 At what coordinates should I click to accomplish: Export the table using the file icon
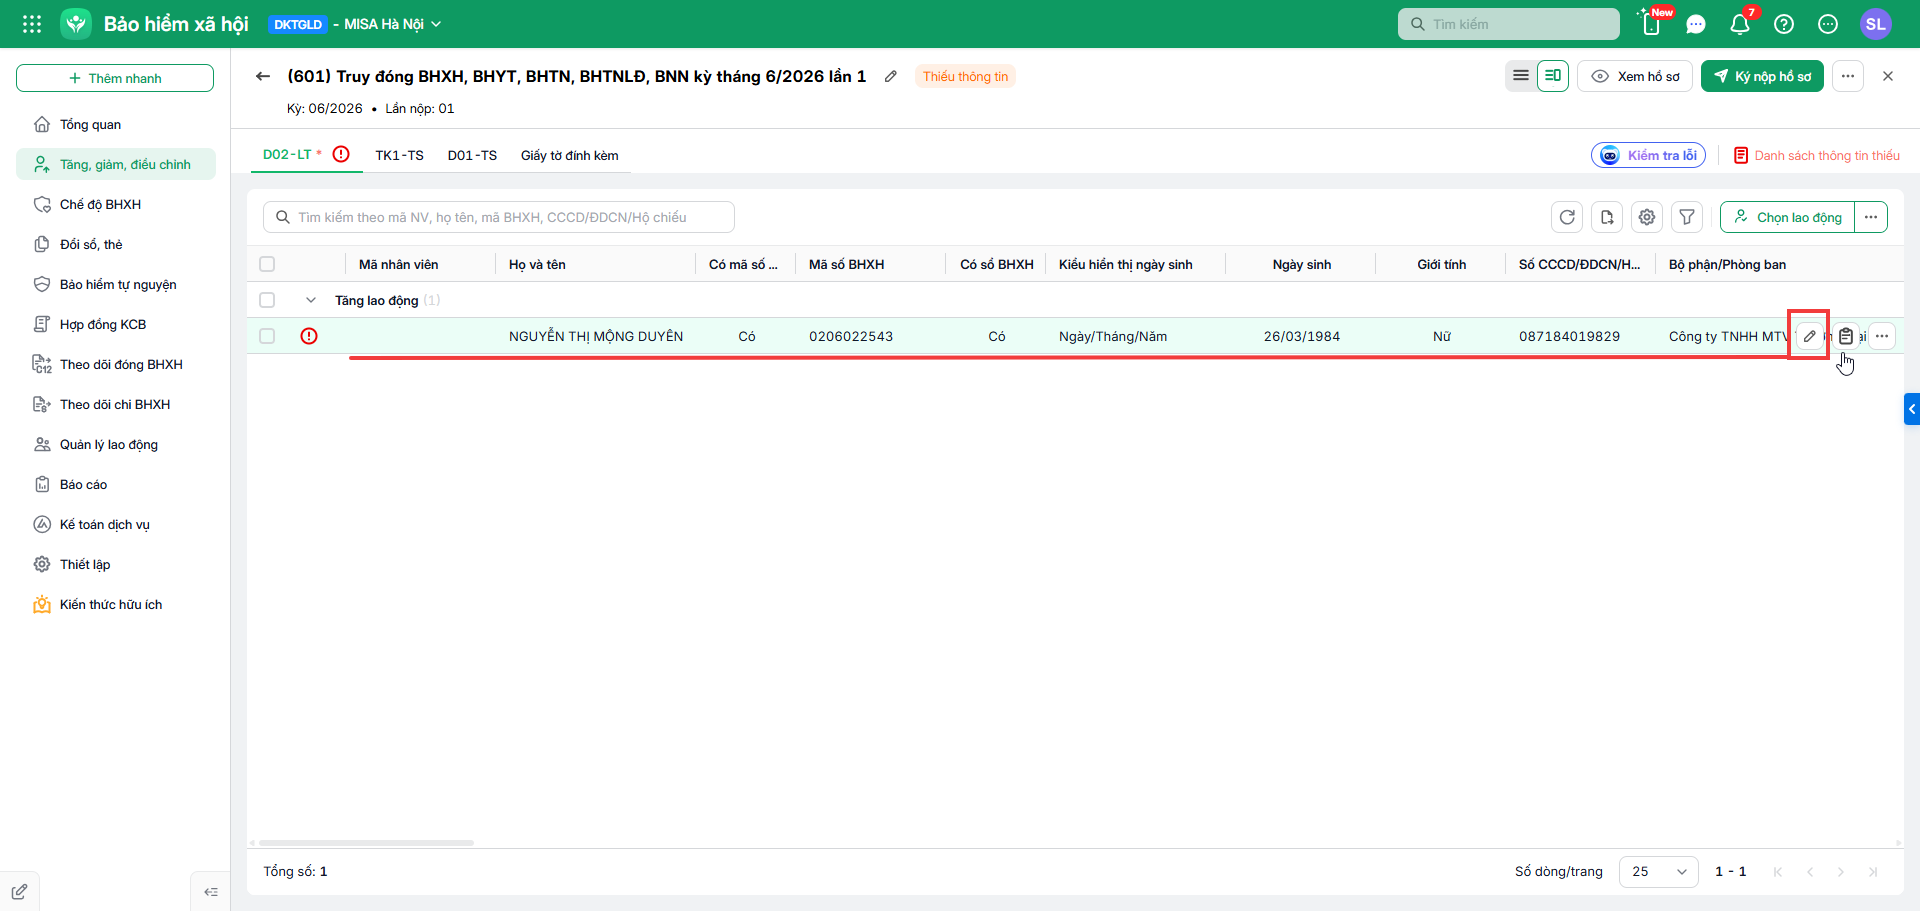[x=1607, y=217]
